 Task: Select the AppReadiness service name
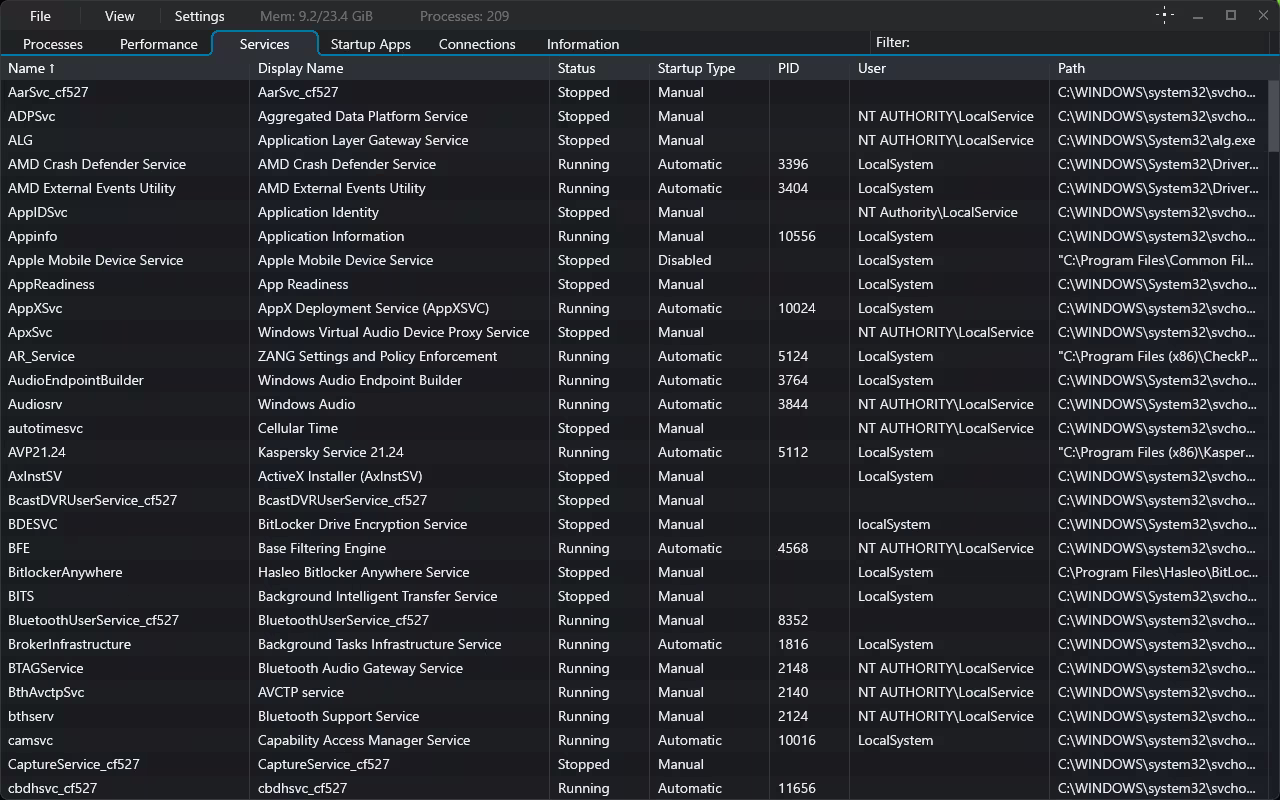[x=51, y=284]
